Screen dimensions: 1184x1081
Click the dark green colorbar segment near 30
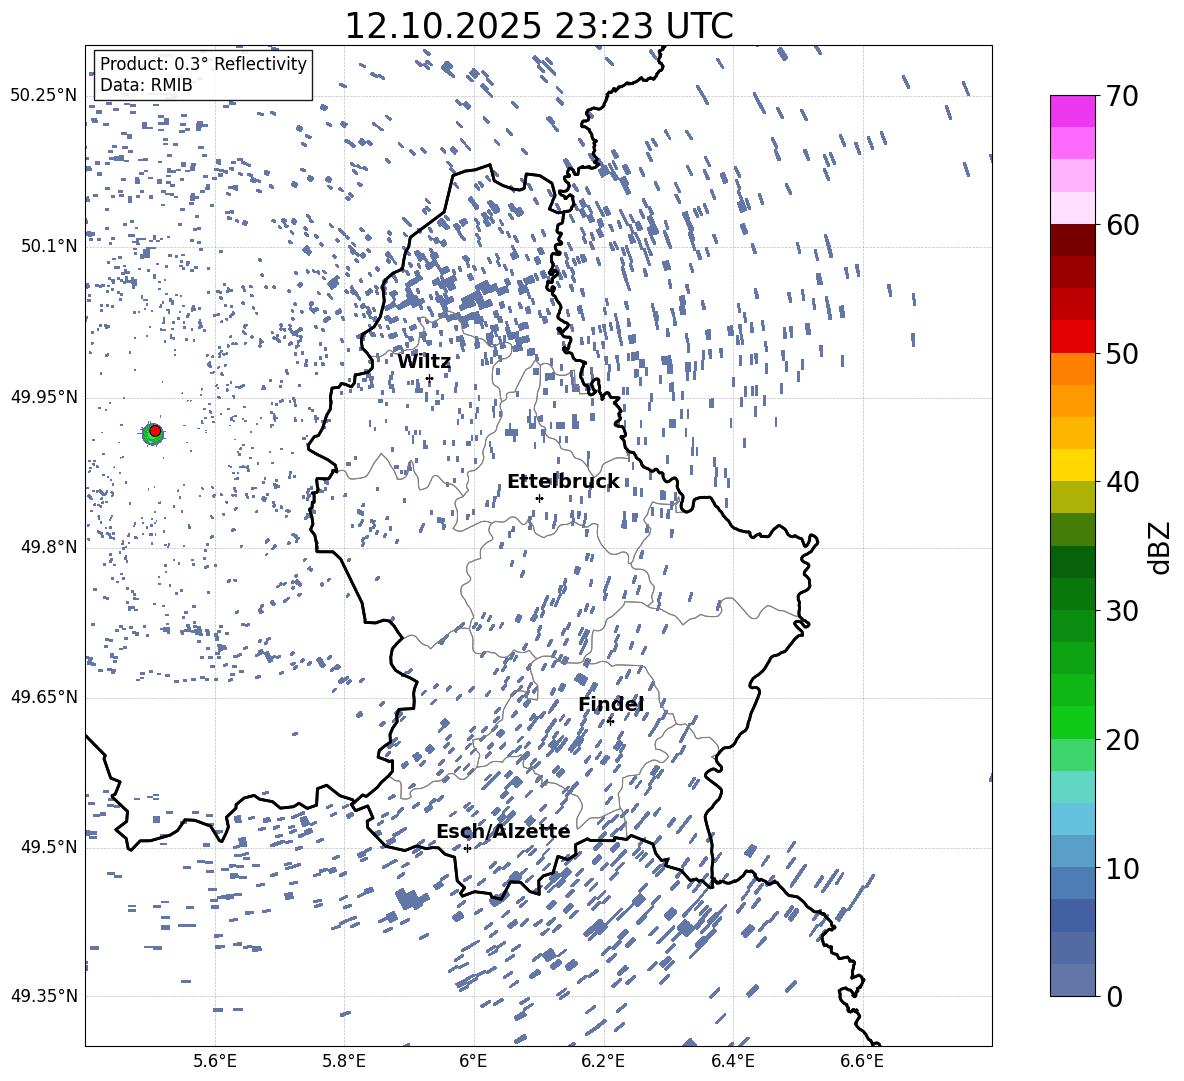coord(1072,594)
